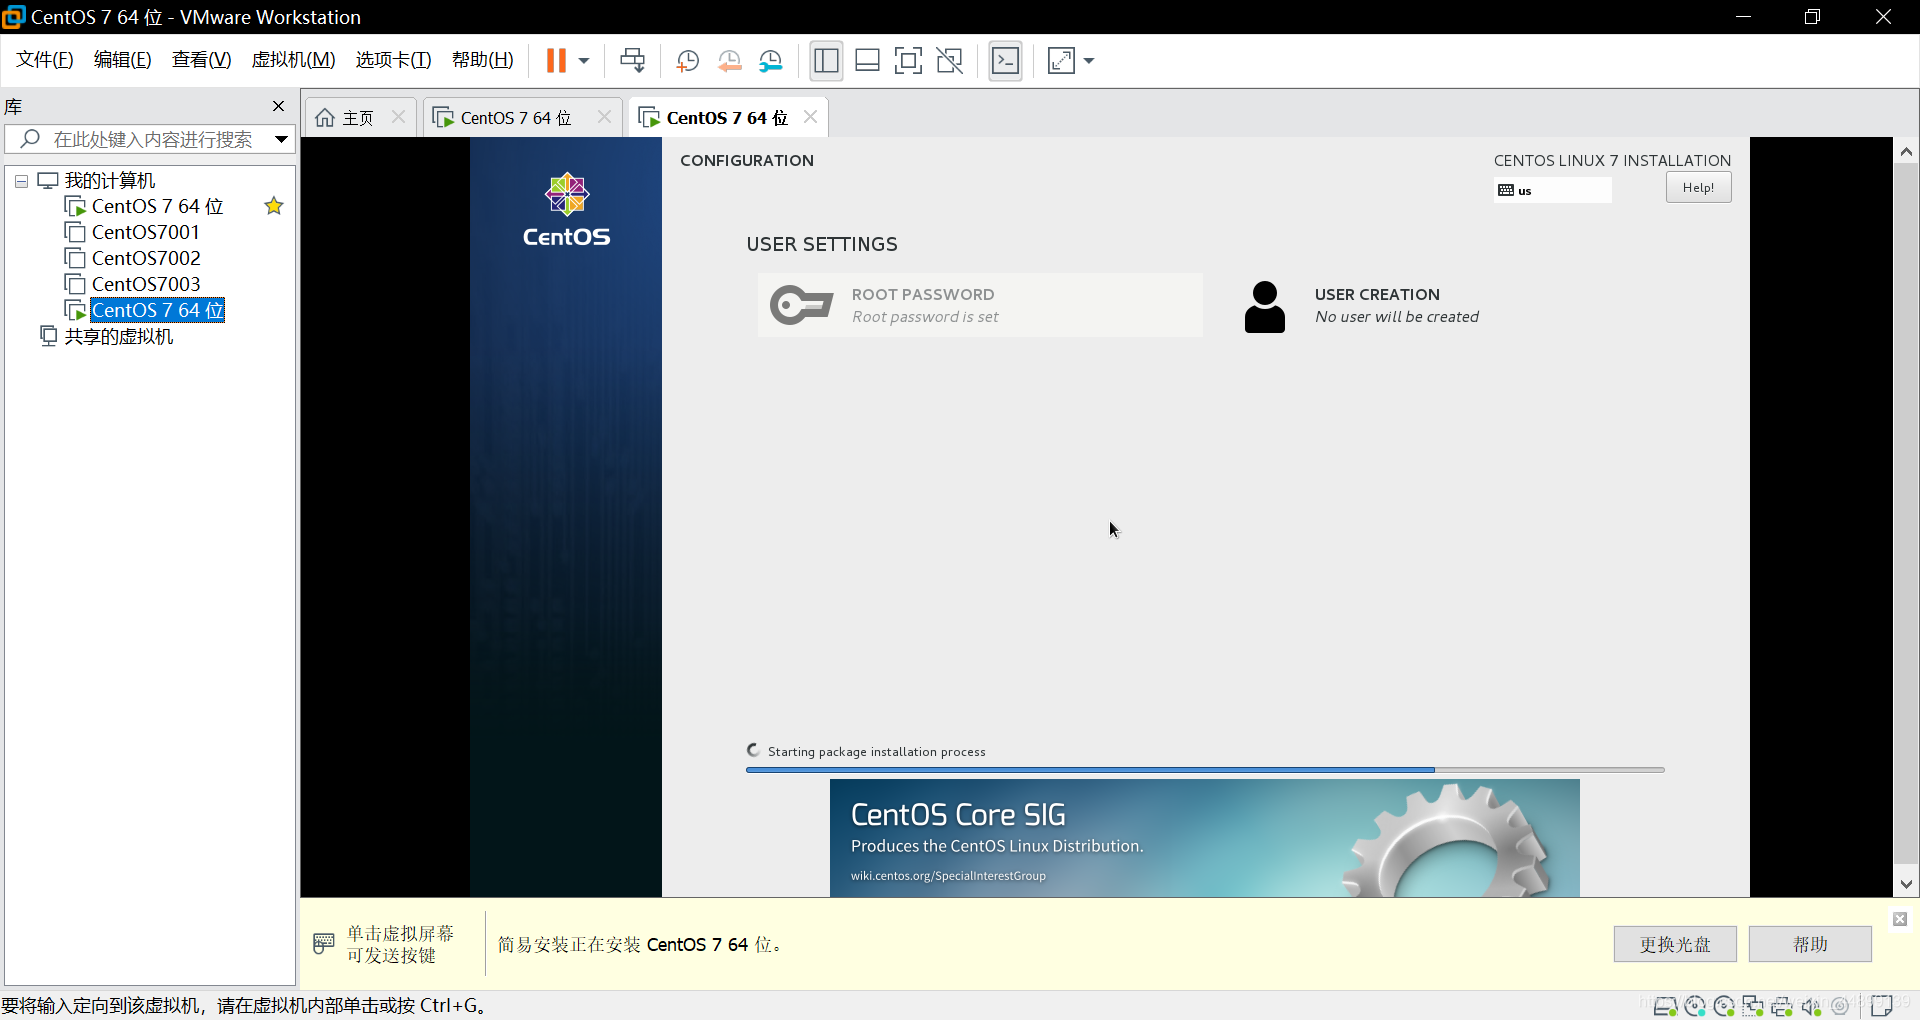Toggle the library sidebar view icon

coord(827,61)
